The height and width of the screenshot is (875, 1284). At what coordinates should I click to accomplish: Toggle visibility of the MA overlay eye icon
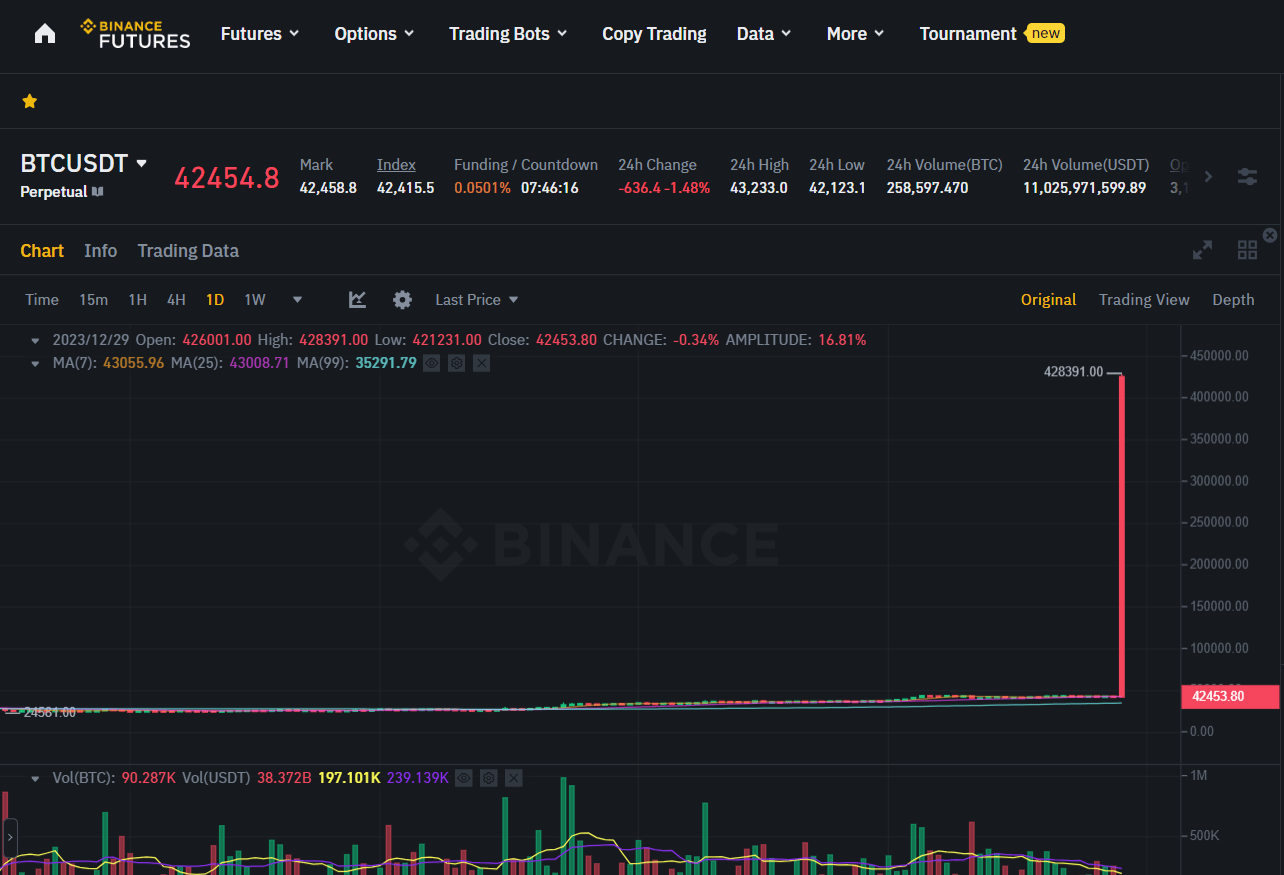[x=431, y=362]
